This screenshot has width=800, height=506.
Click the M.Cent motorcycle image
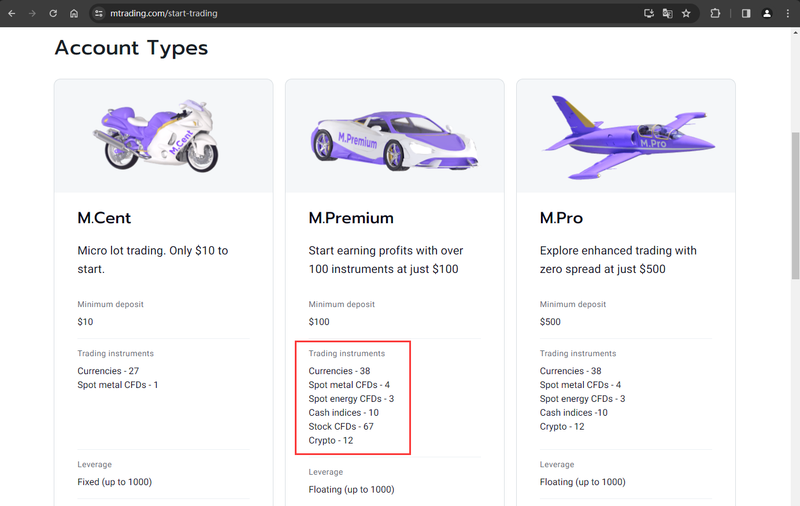(156, 136)
